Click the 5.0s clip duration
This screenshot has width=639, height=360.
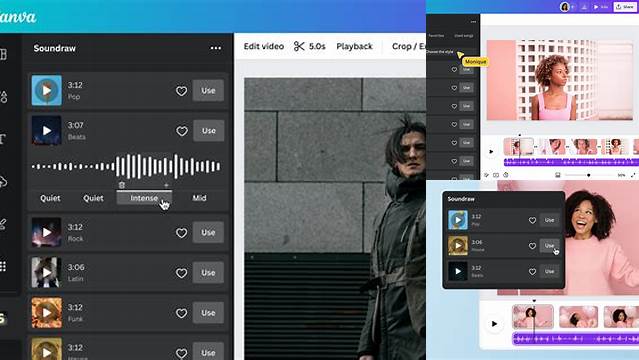click(317, 46)
